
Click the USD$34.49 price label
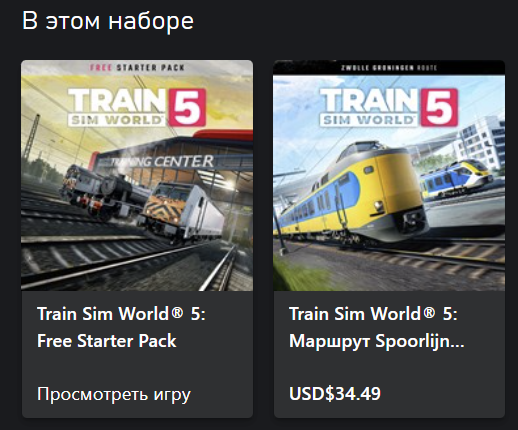click(335, 394)
